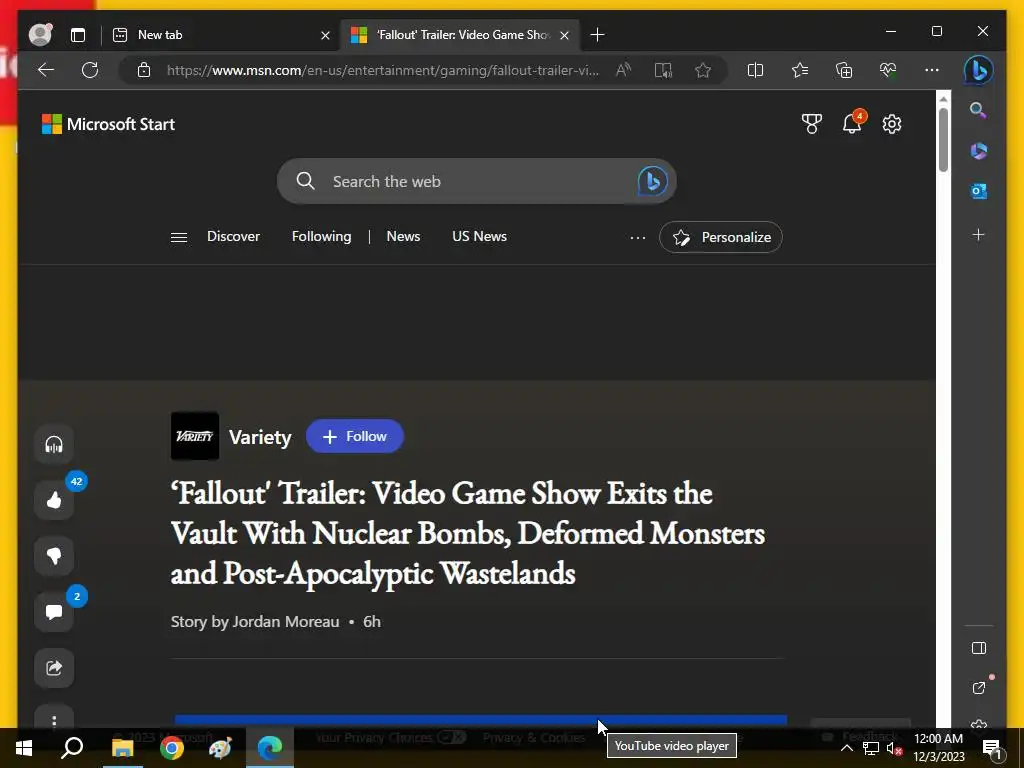Image resolution: width=1024 pixels, height=768 pixels.
Task: Select the US News menu item
Action: coord(479,236)
